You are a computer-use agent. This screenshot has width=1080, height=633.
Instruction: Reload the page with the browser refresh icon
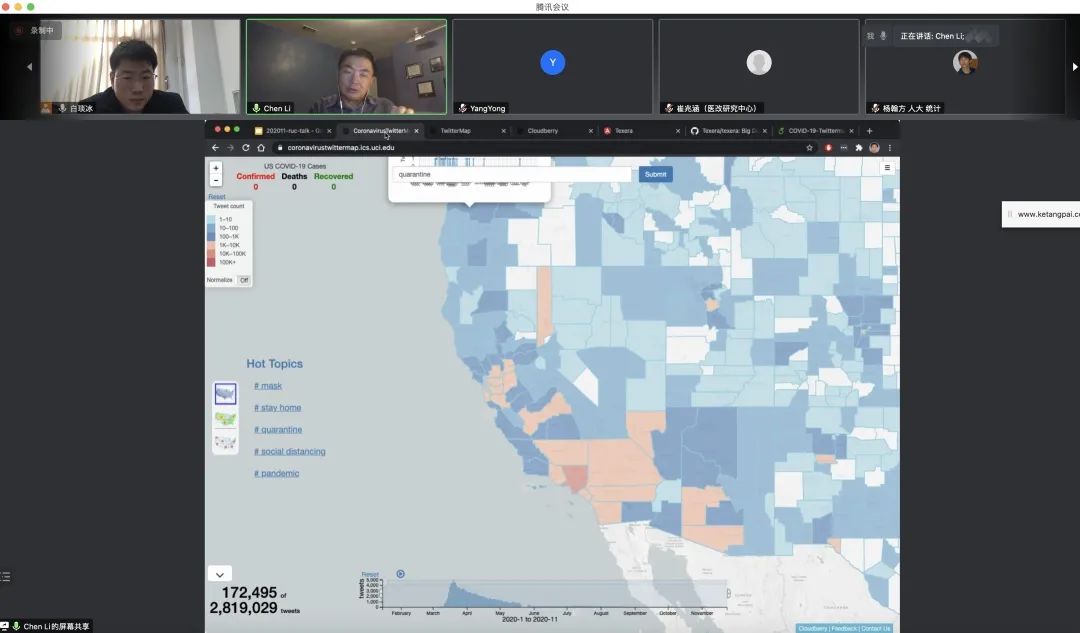[246, 147]
